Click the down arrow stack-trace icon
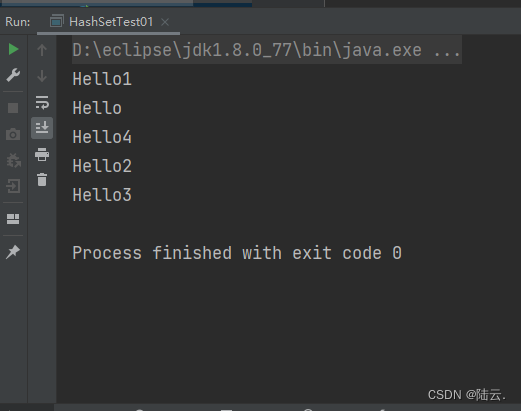521x411 pixels. point(42,76)
